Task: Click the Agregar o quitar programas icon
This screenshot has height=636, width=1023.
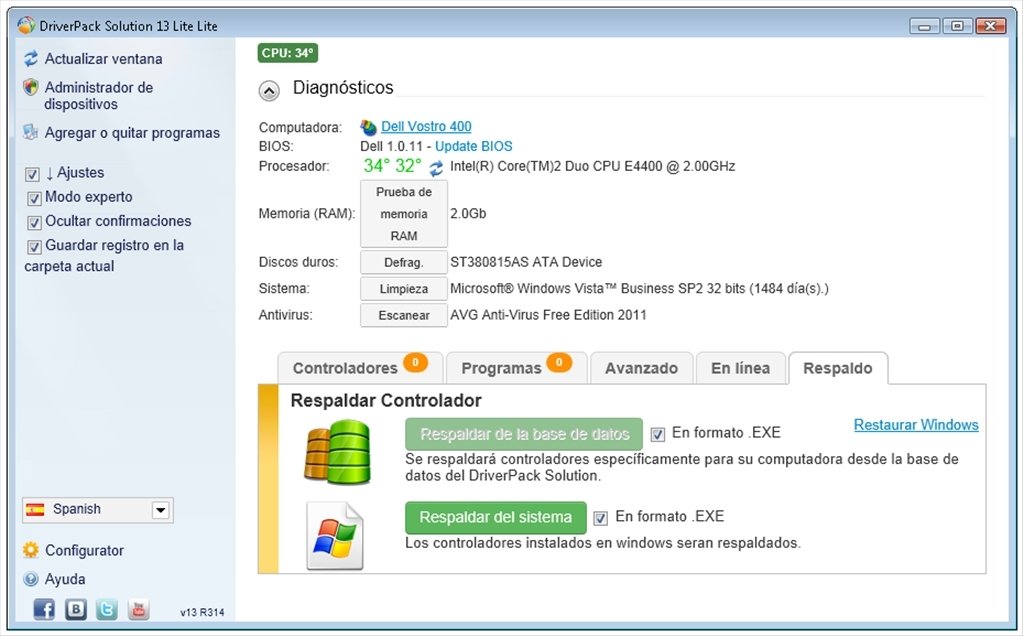Action: [x=31, y=132]
